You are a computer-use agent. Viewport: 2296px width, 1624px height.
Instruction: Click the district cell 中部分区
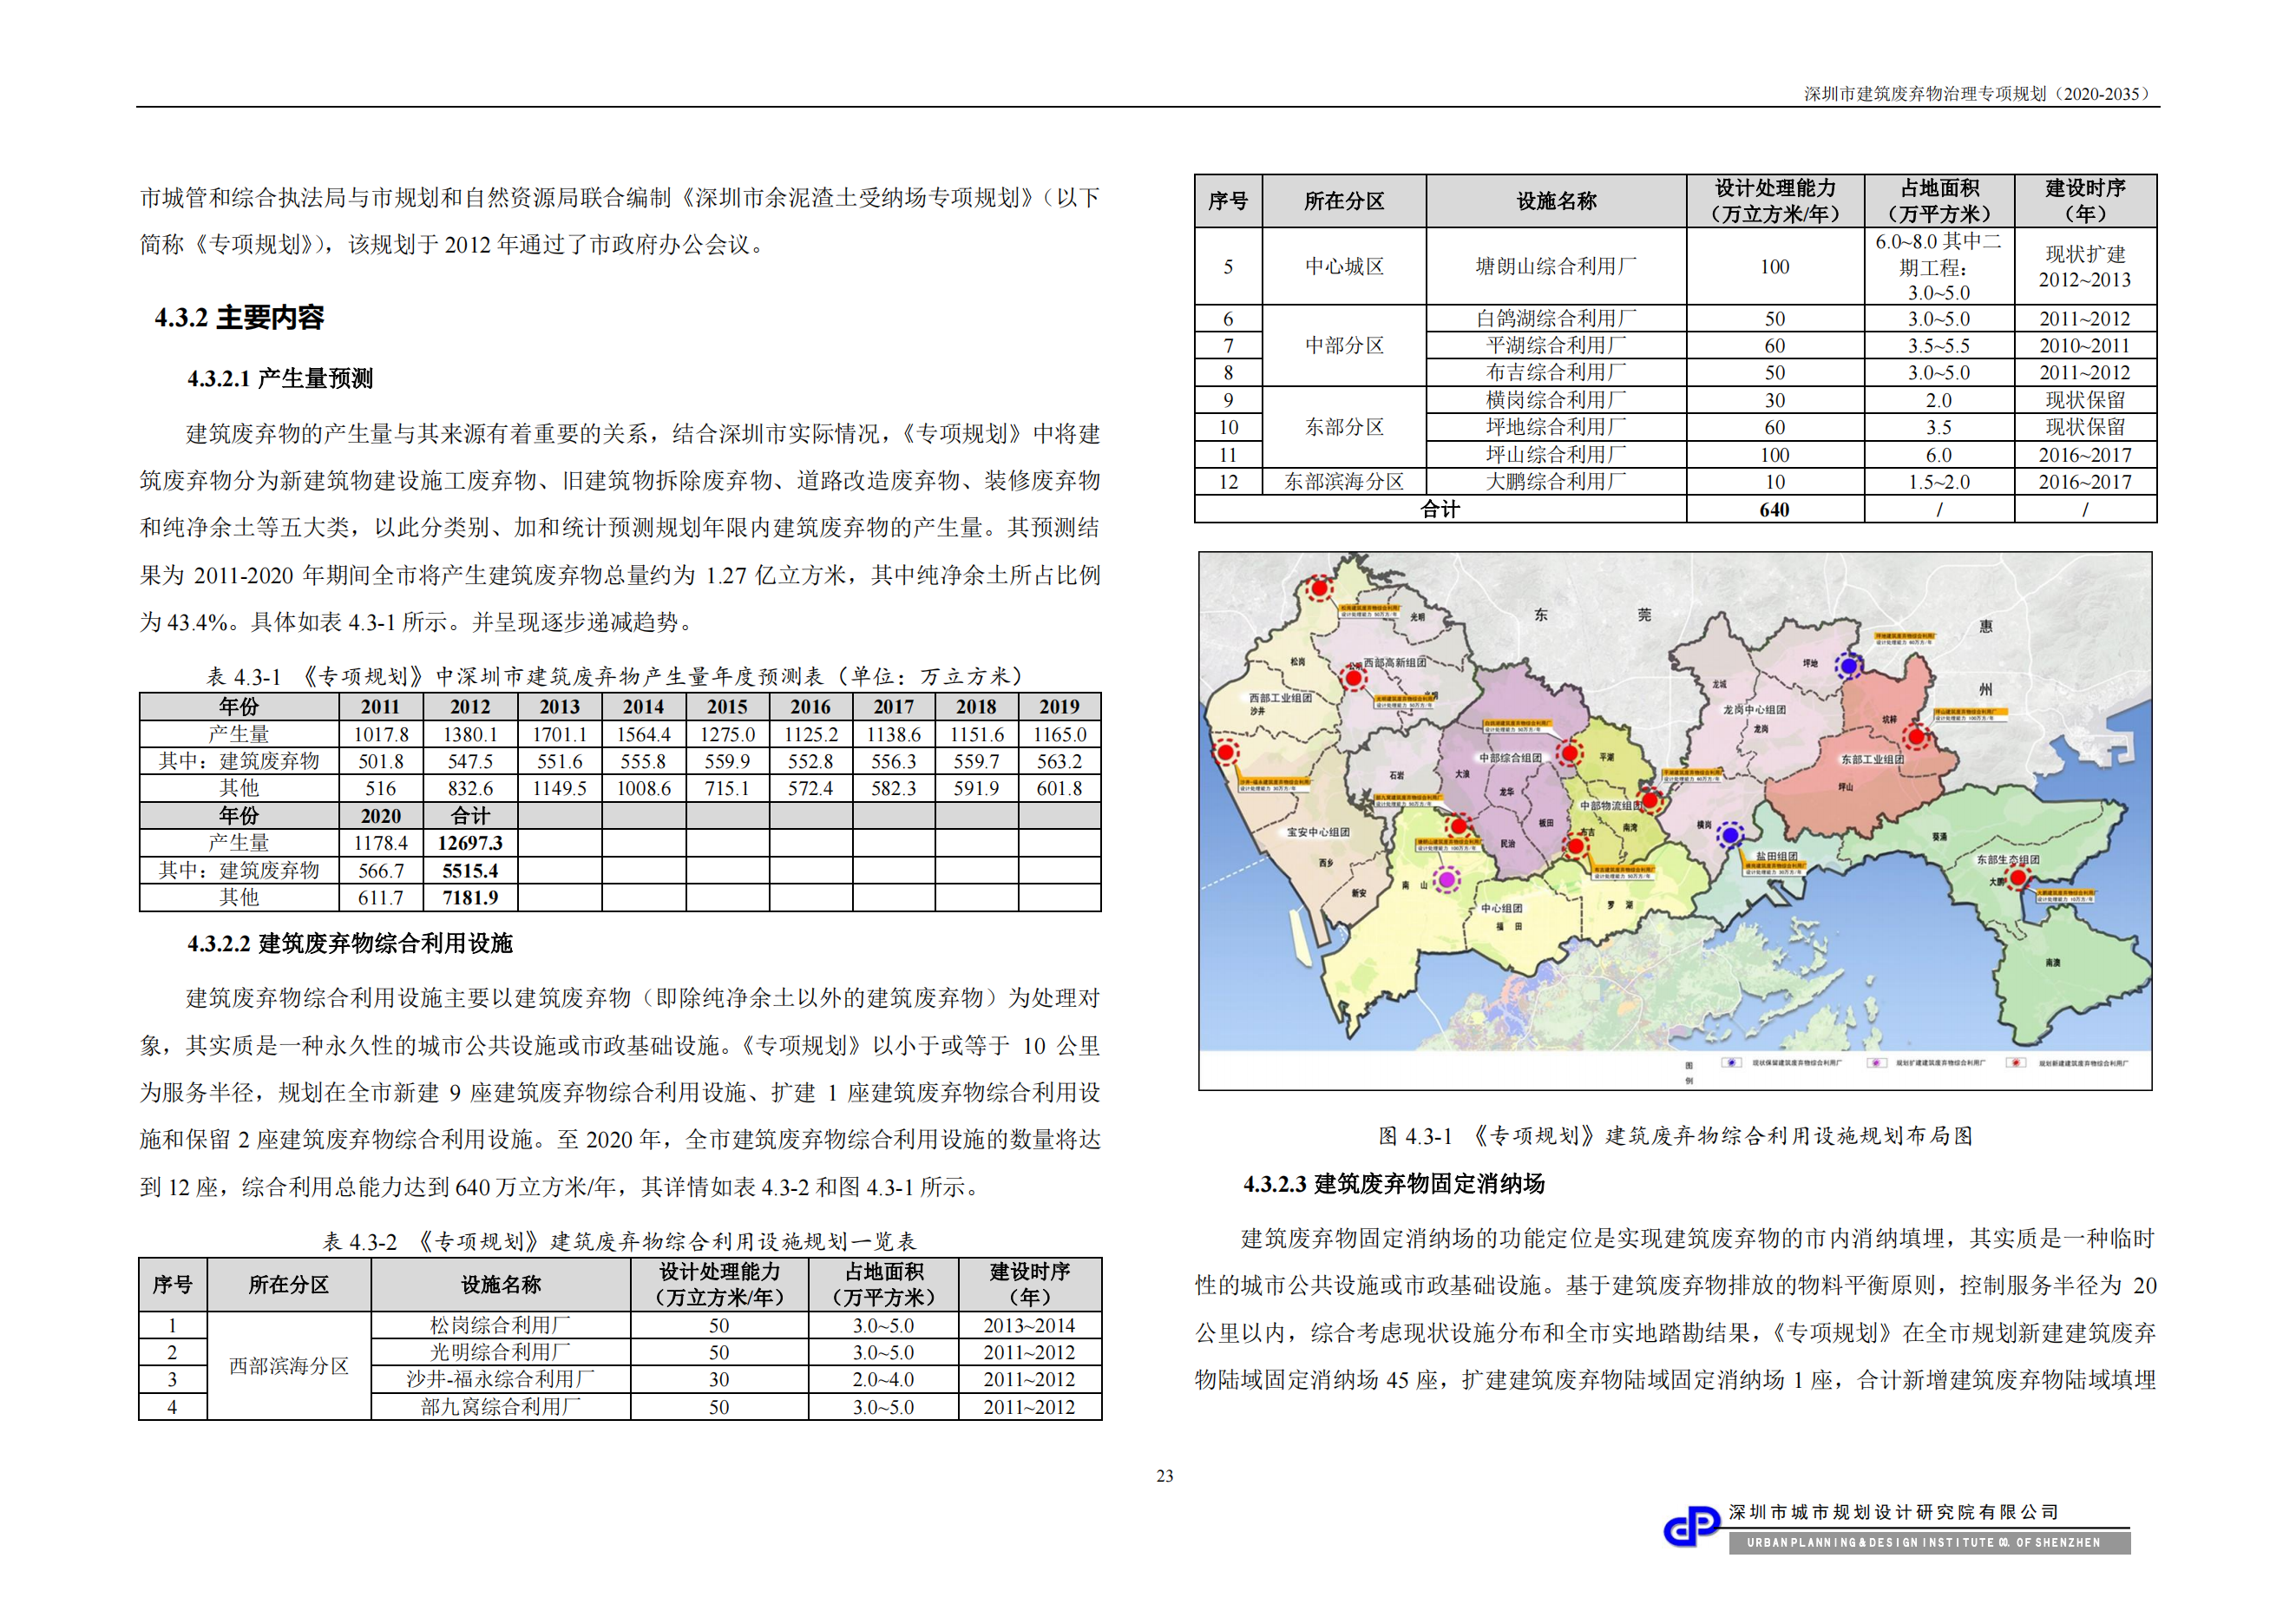(1345, 345)
